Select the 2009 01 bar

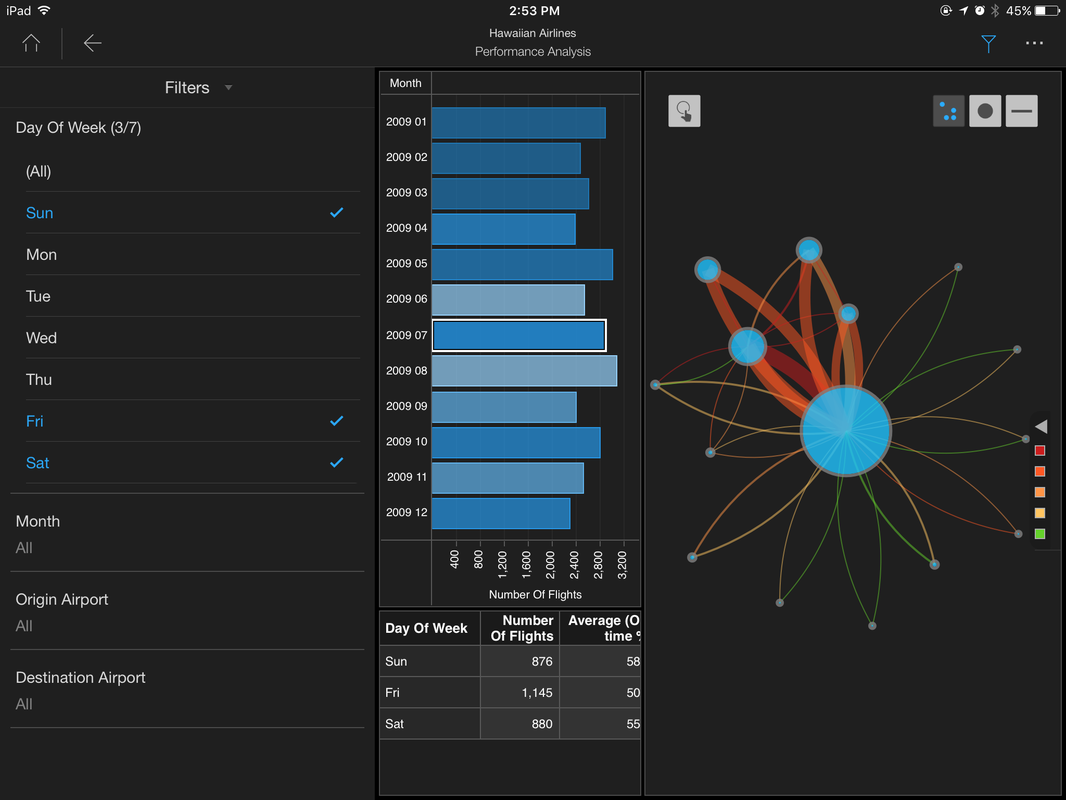coord(519,123)
